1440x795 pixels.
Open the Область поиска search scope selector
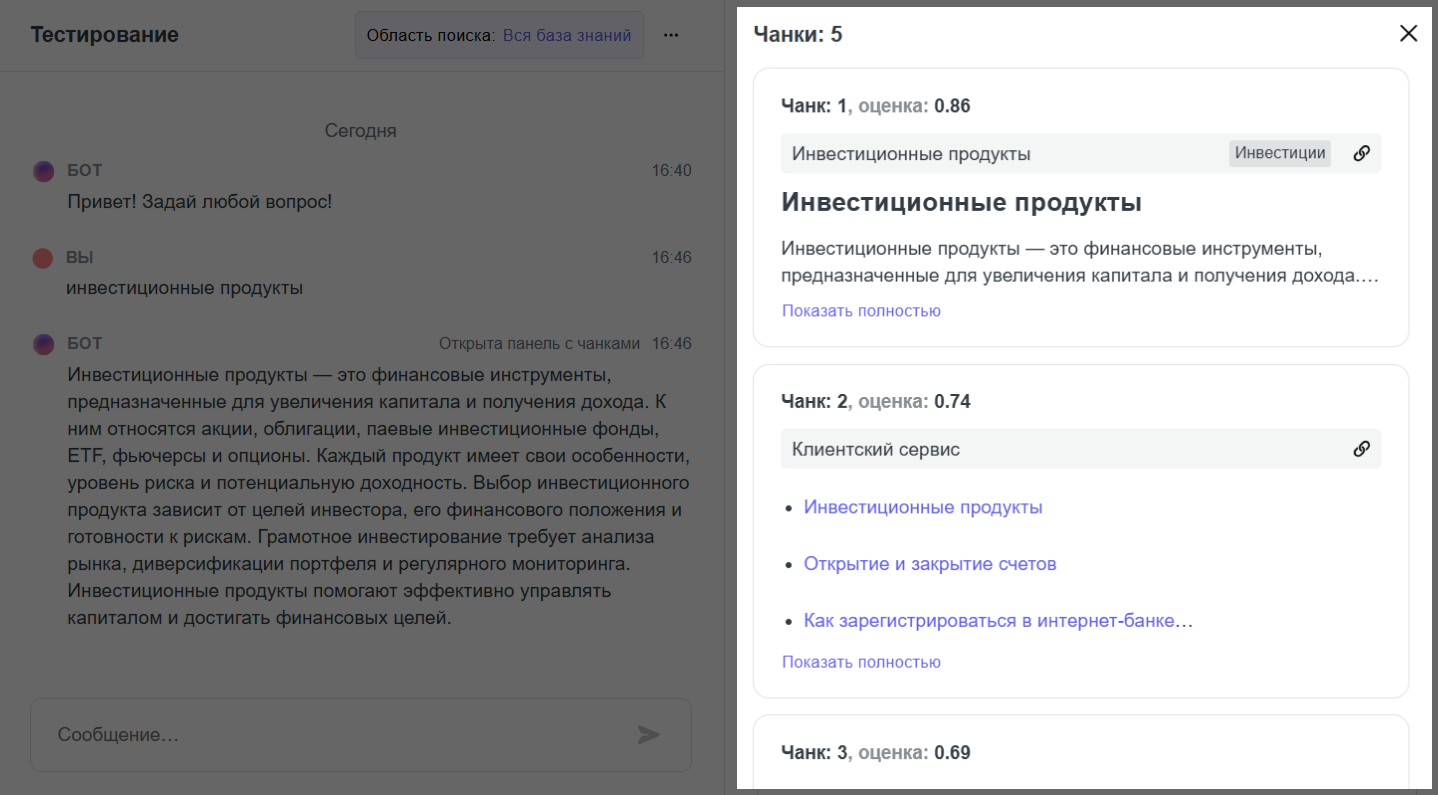click(x=499, y=35)
